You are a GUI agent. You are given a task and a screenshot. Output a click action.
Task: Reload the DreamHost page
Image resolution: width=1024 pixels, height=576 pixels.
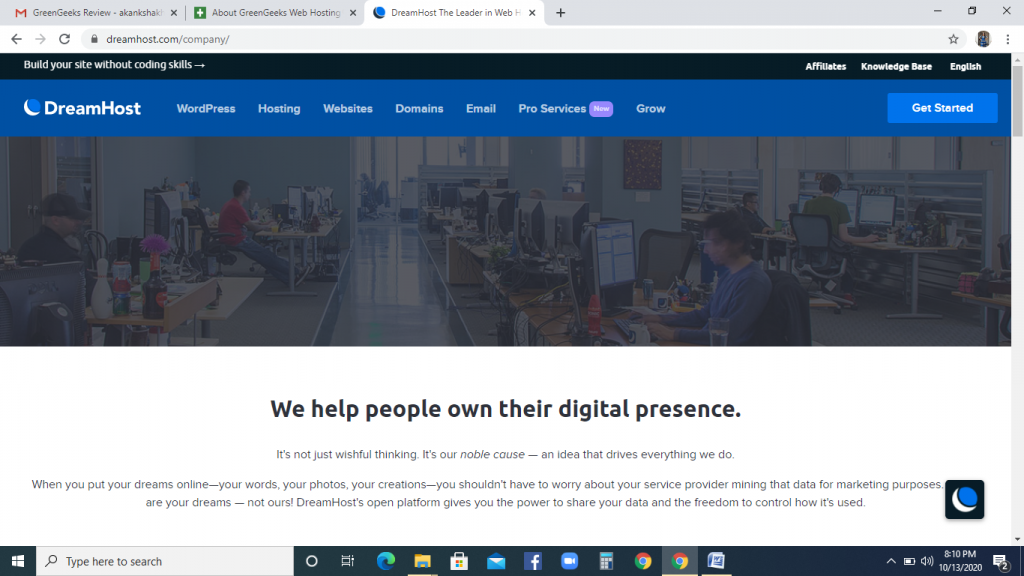coord(65,39)
